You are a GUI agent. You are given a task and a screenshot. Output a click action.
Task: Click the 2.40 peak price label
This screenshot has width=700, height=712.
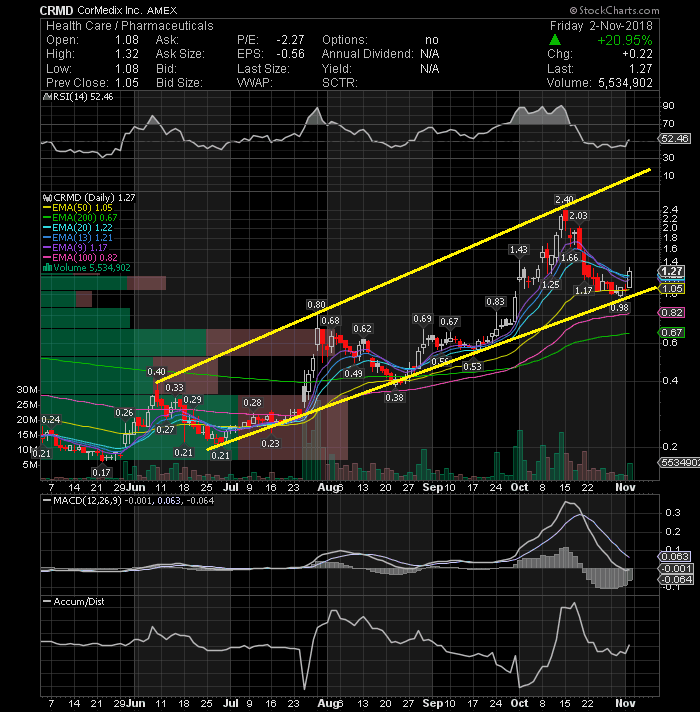tap(564, 200)
